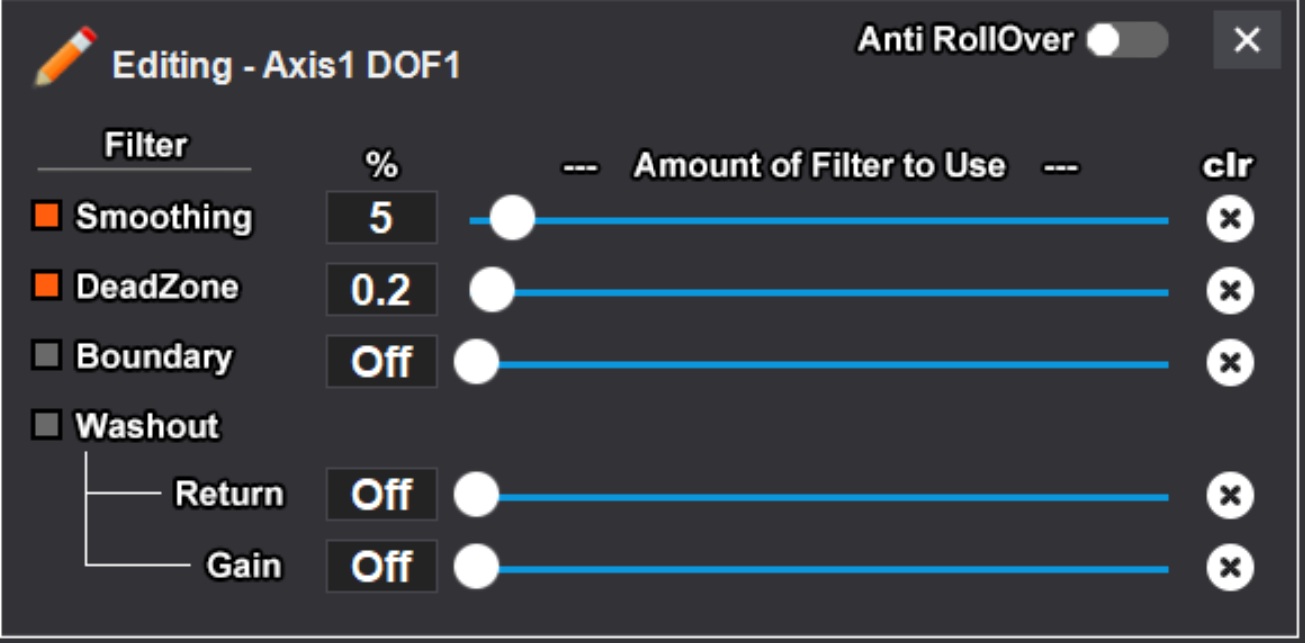Click the Gain slider handle
Image resolution: width=1305 pixels, height=643 pixels.
click(476, 567)
